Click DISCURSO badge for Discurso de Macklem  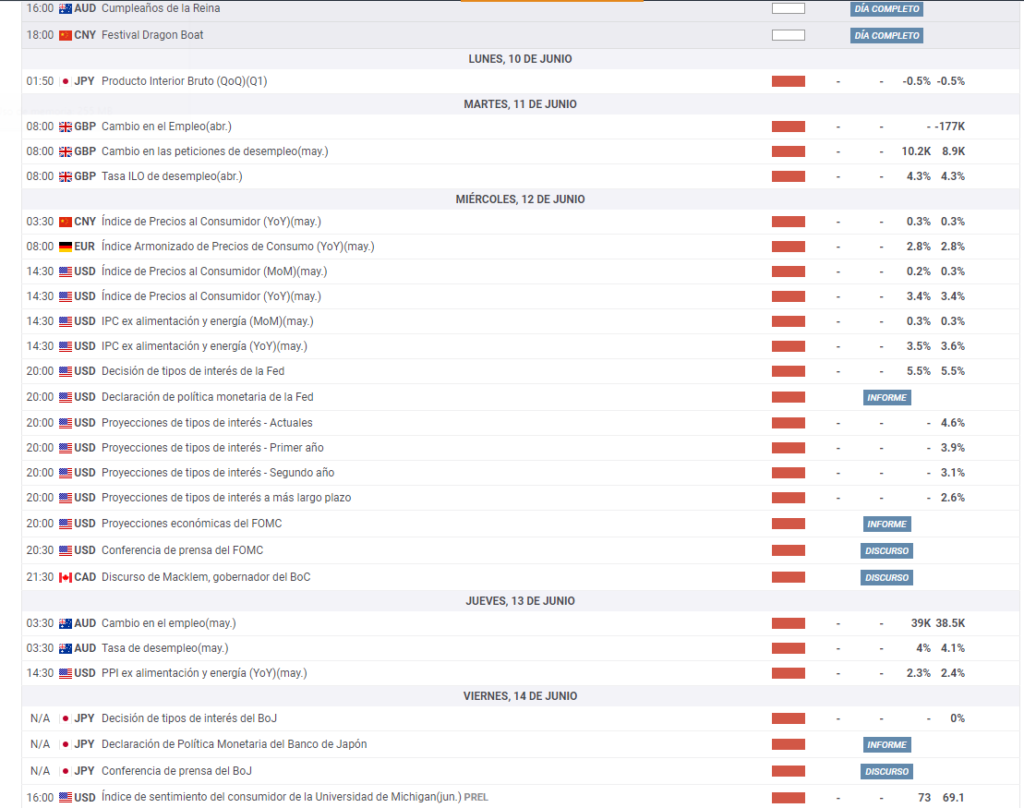[886, 577]
